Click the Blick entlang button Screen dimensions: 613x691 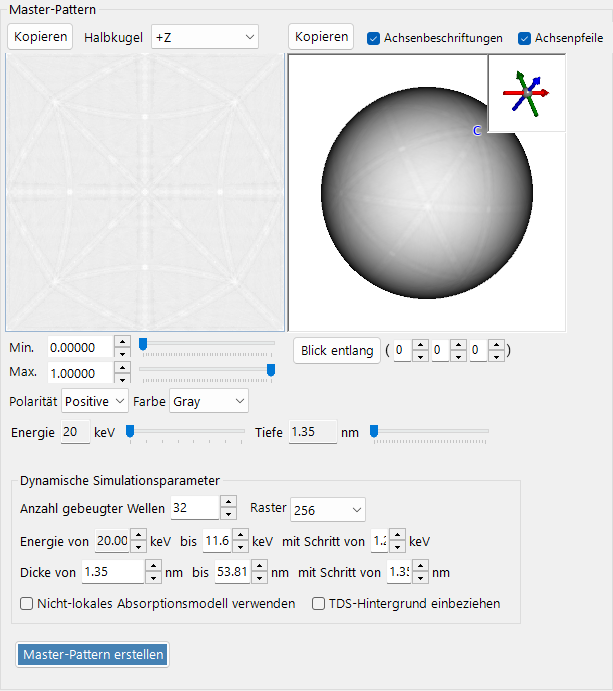click(337, 350)
